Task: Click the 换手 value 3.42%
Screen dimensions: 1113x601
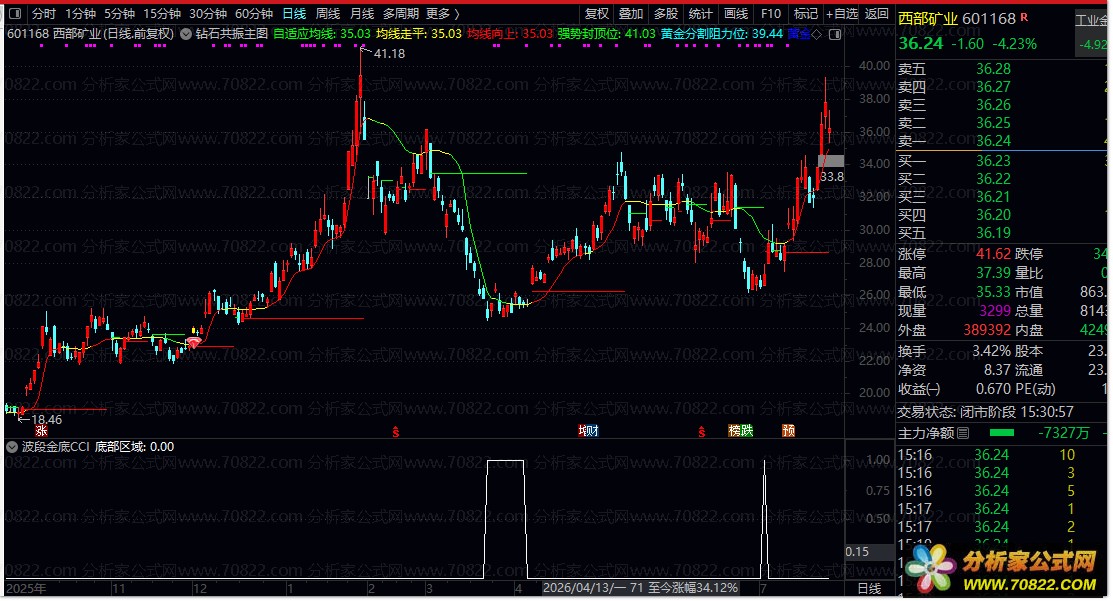Action: (992, 351)
